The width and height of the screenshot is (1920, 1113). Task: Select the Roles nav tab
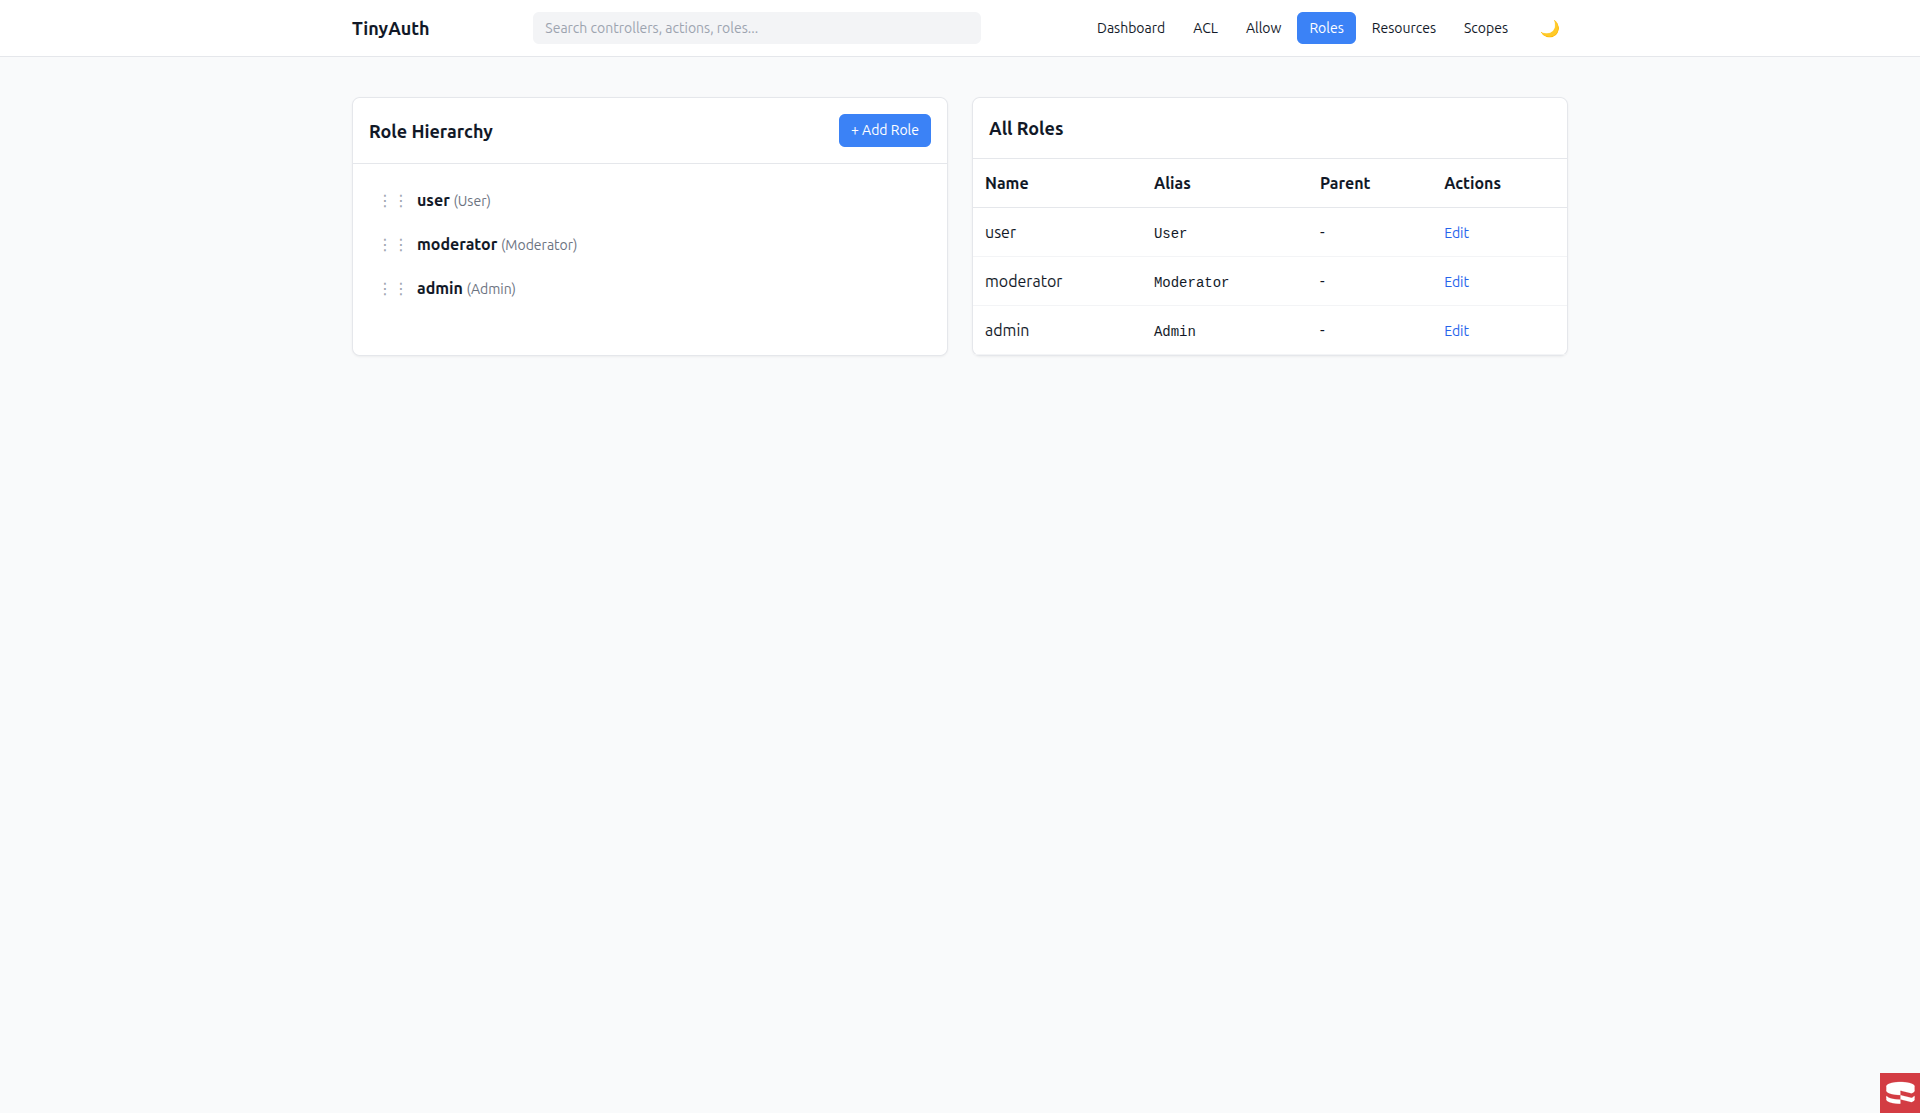(1326, 28)
